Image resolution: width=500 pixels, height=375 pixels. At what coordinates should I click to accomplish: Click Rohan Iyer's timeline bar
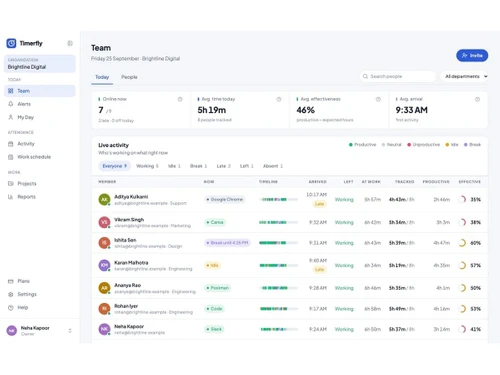[x=279, y=309]
